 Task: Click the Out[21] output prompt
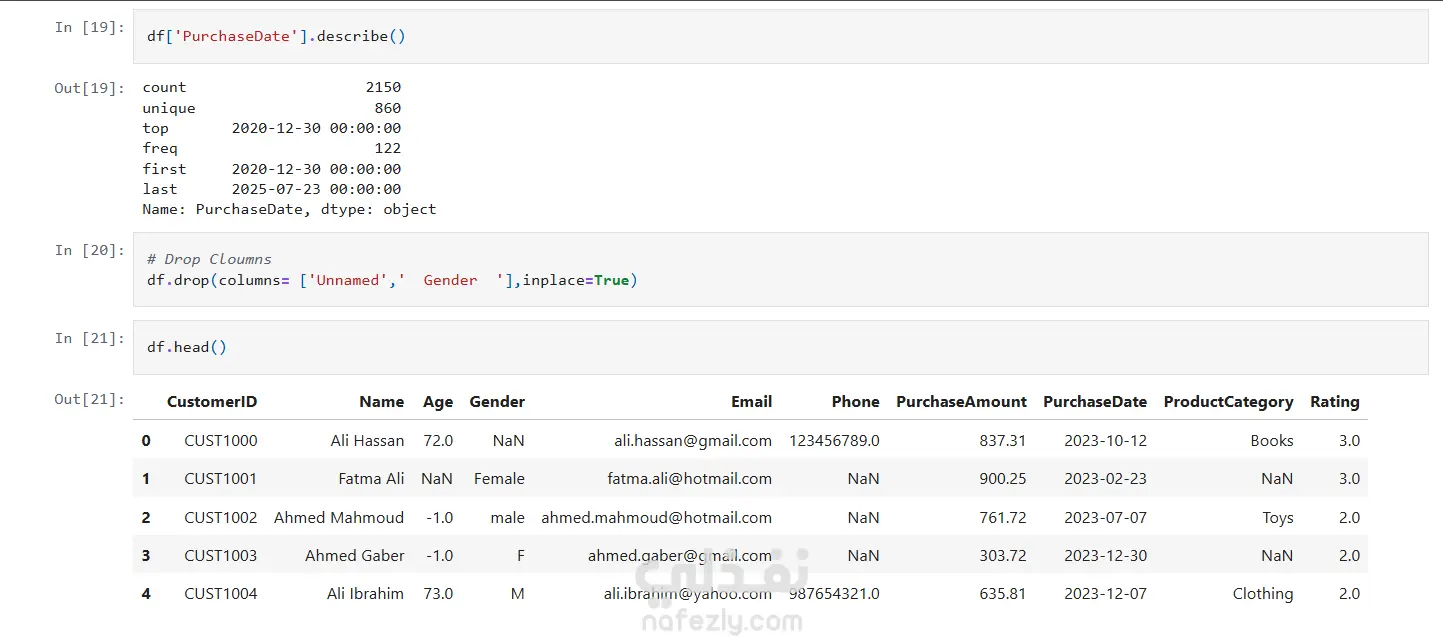click(x=90, y=399)
